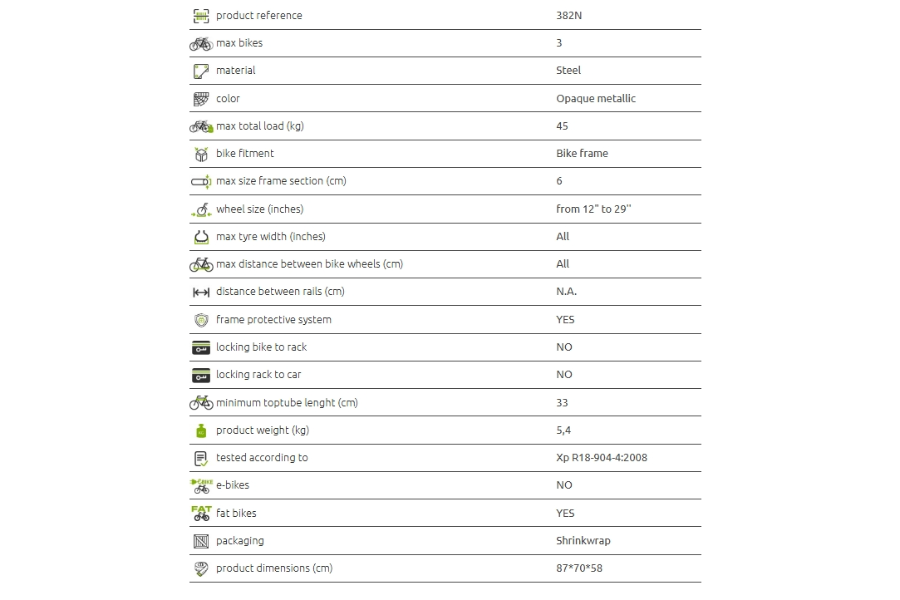Click the e-bikes icon
This screenshot has width=900, height=600.
201,486
